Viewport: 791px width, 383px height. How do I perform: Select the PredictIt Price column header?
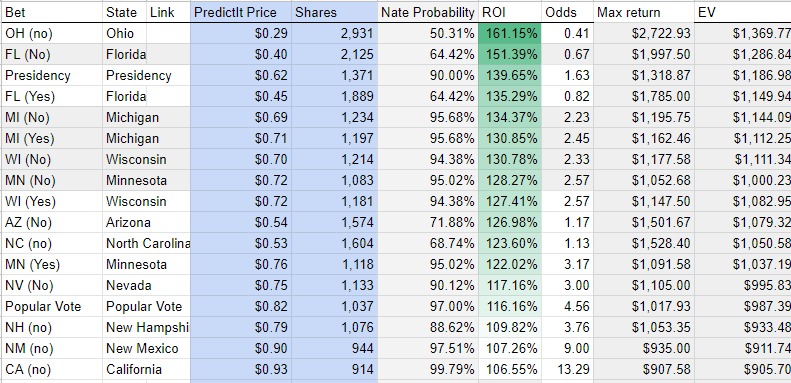tap(241, 12)
